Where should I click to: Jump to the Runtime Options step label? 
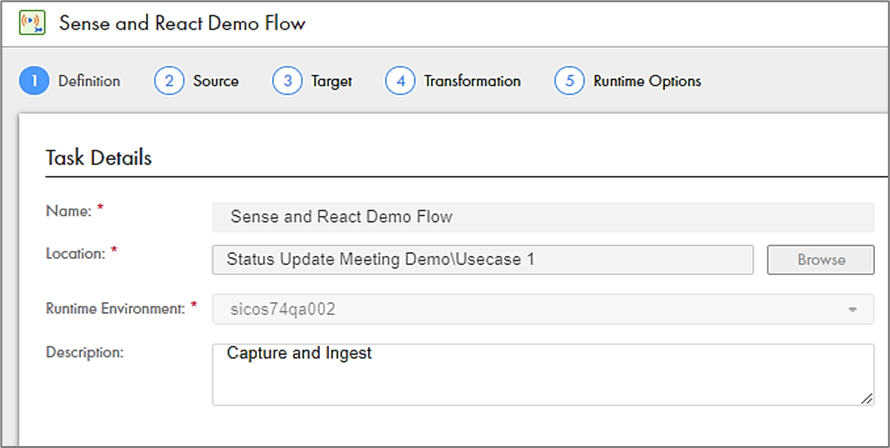647,81
